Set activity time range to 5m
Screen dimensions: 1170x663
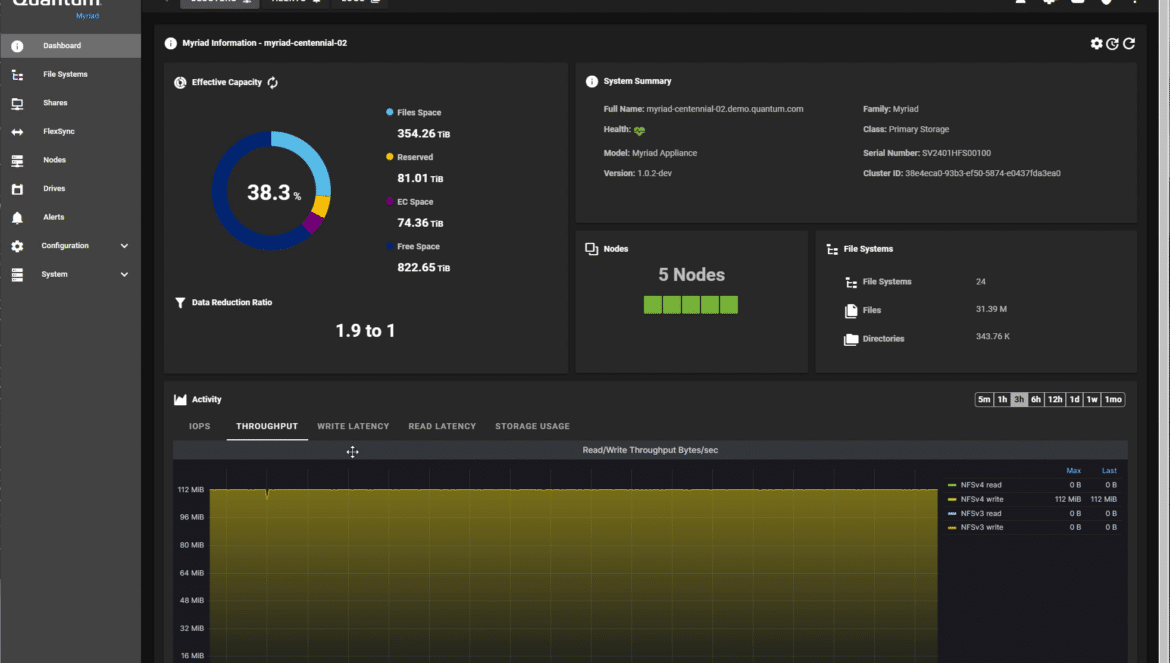tap(984, 400)
